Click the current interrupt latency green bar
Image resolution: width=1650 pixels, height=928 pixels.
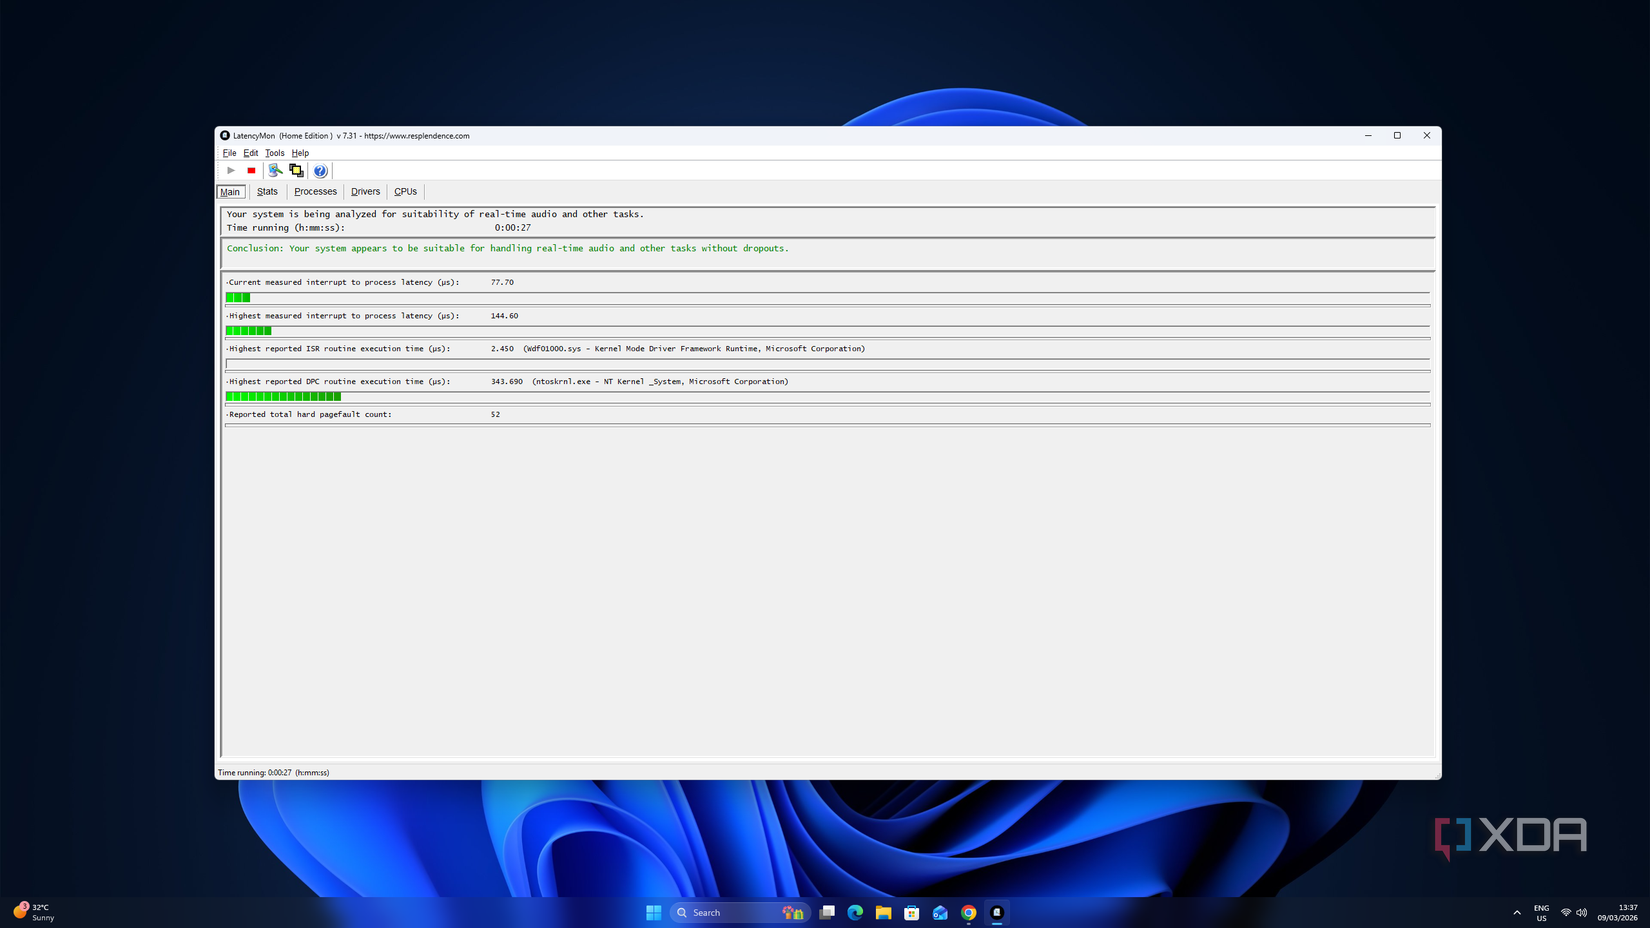[x=238, y=297]
